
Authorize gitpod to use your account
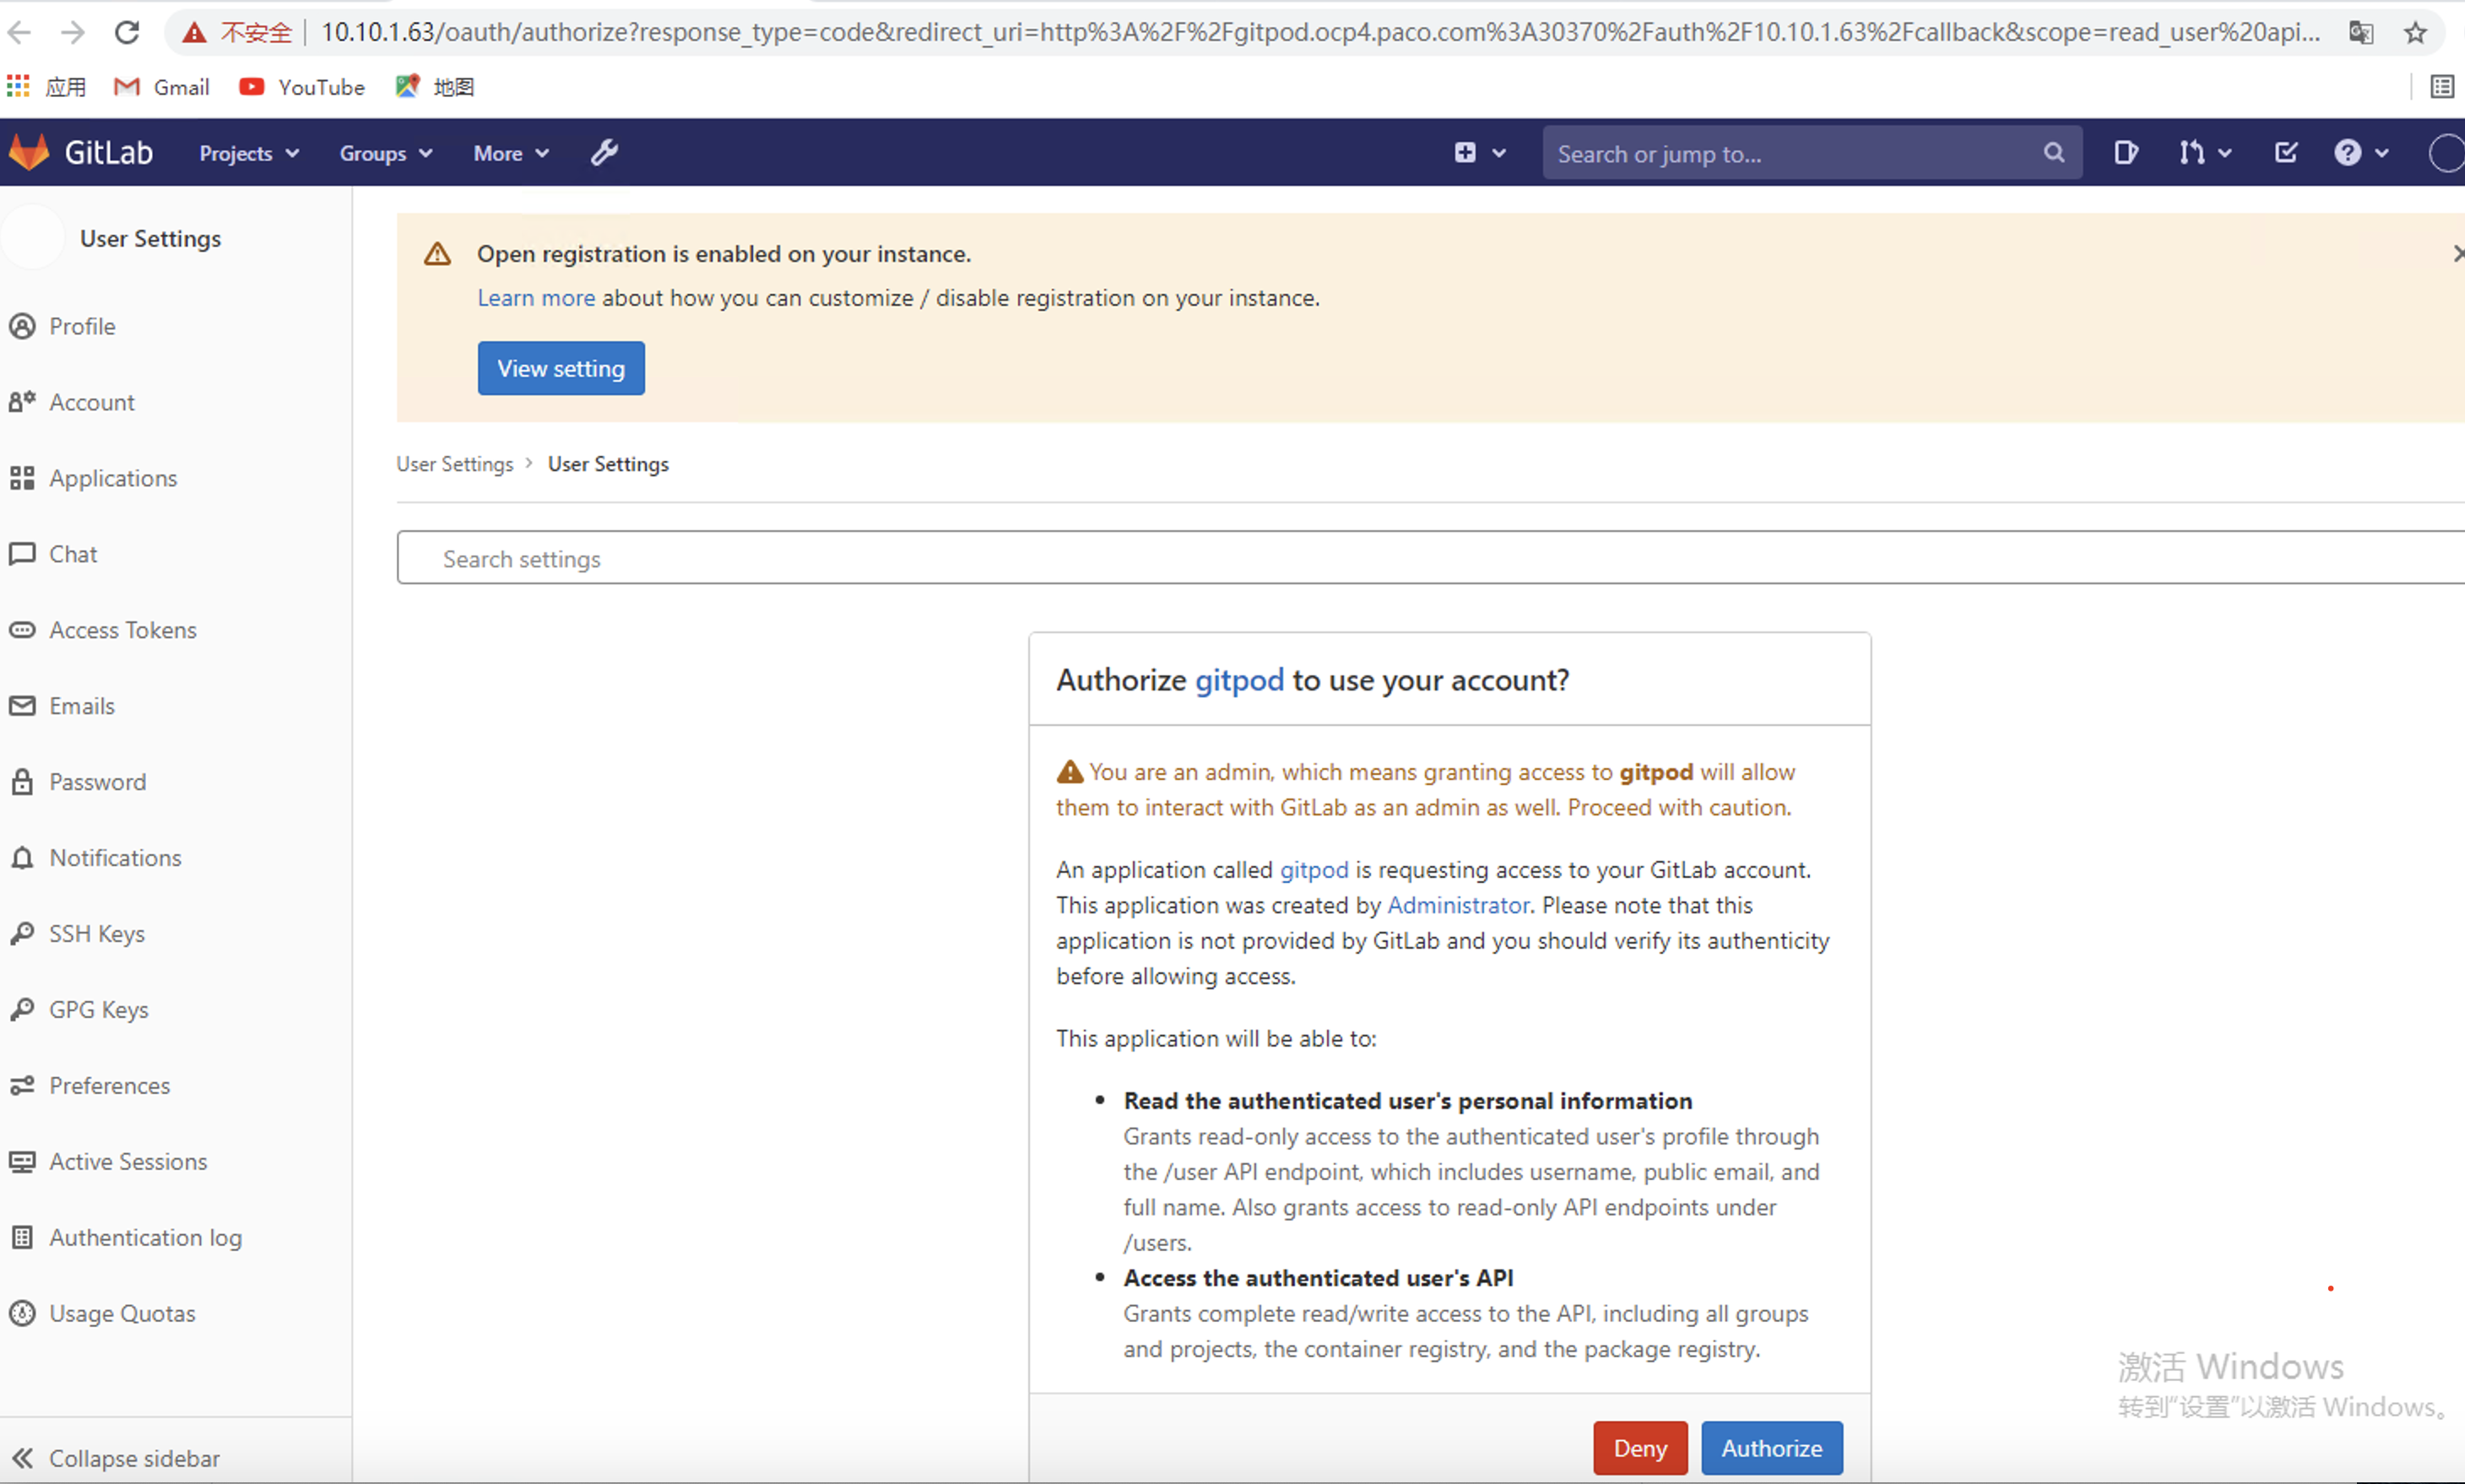(x=1772, y=1447)
